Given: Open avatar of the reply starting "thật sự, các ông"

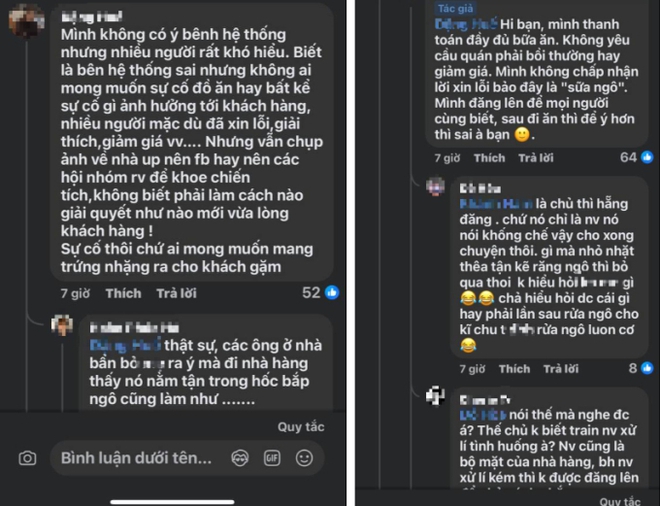Looking at the screenshot, I should coord(63,325).
